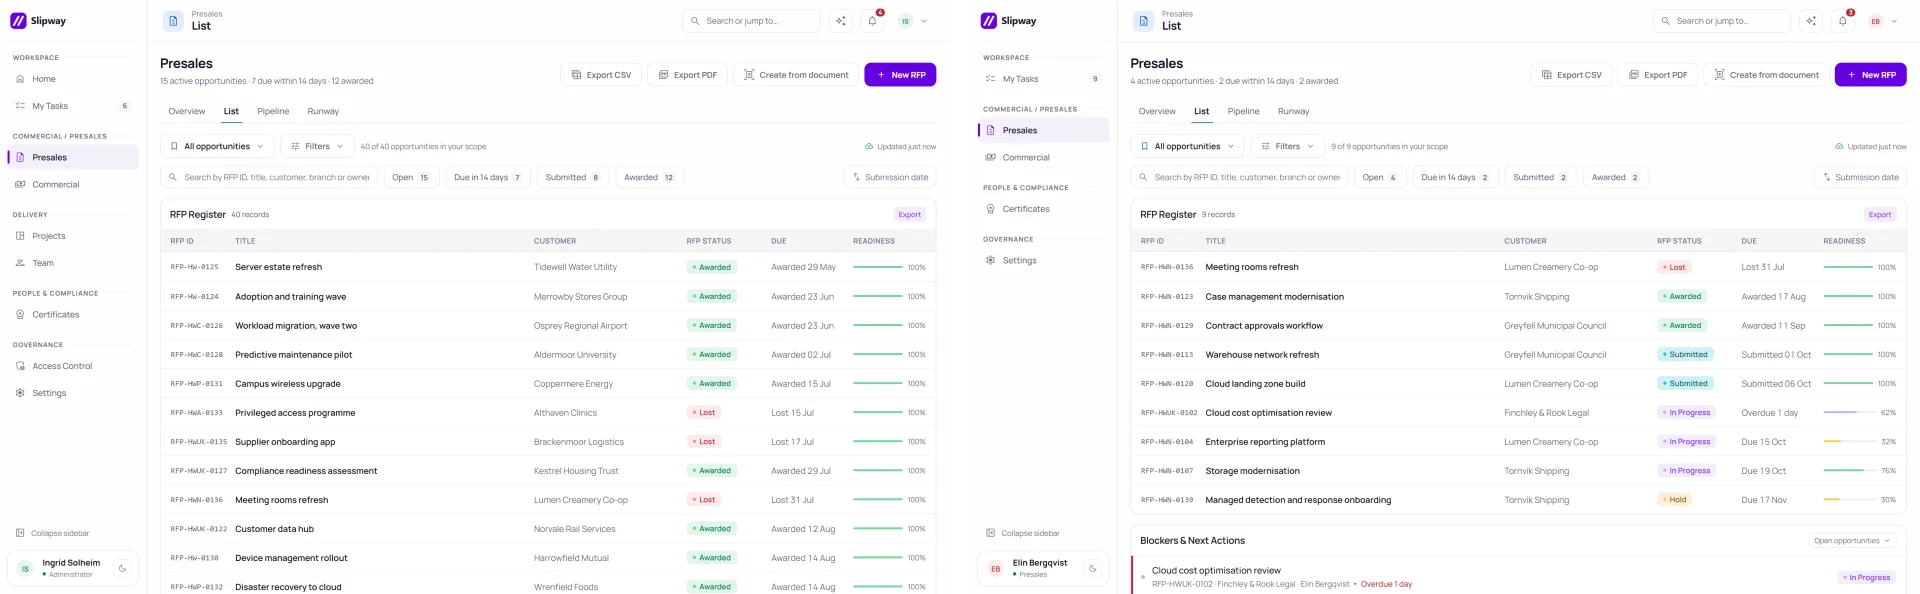Screen dimensions: 1920x594
Task: Toggle Due in 14 days 7 chip
Action: pyautogui.click(x=487, y=177)
